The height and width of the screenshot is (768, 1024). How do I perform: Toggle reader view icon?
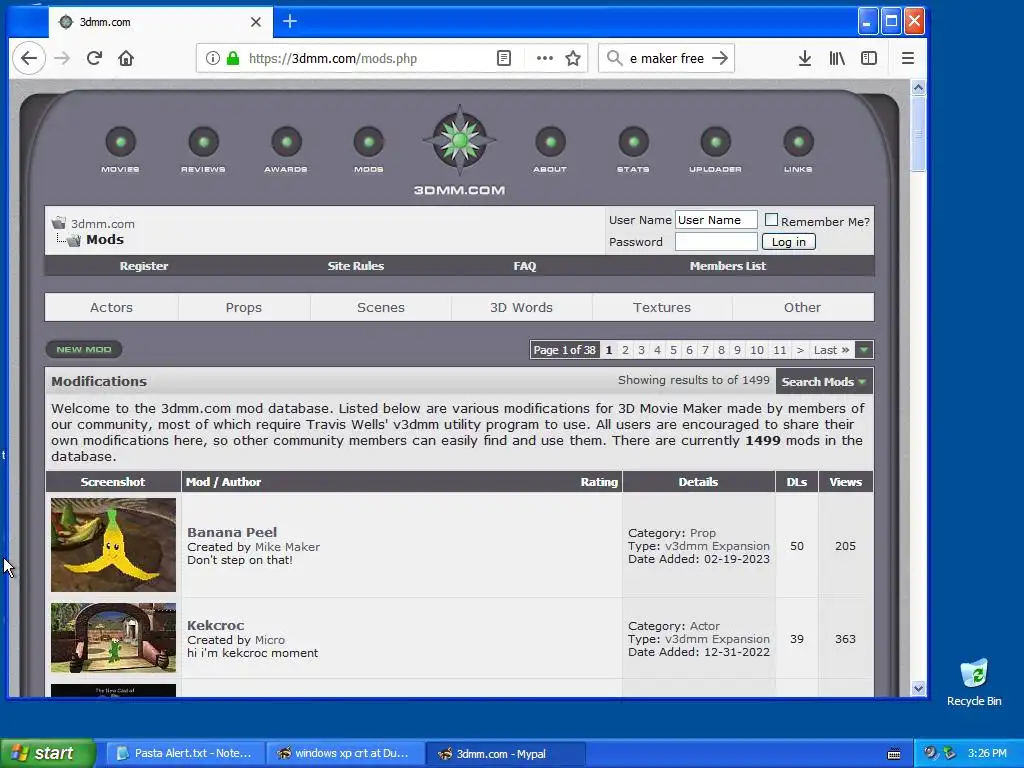pyautogui.click(x=504, y=58)
